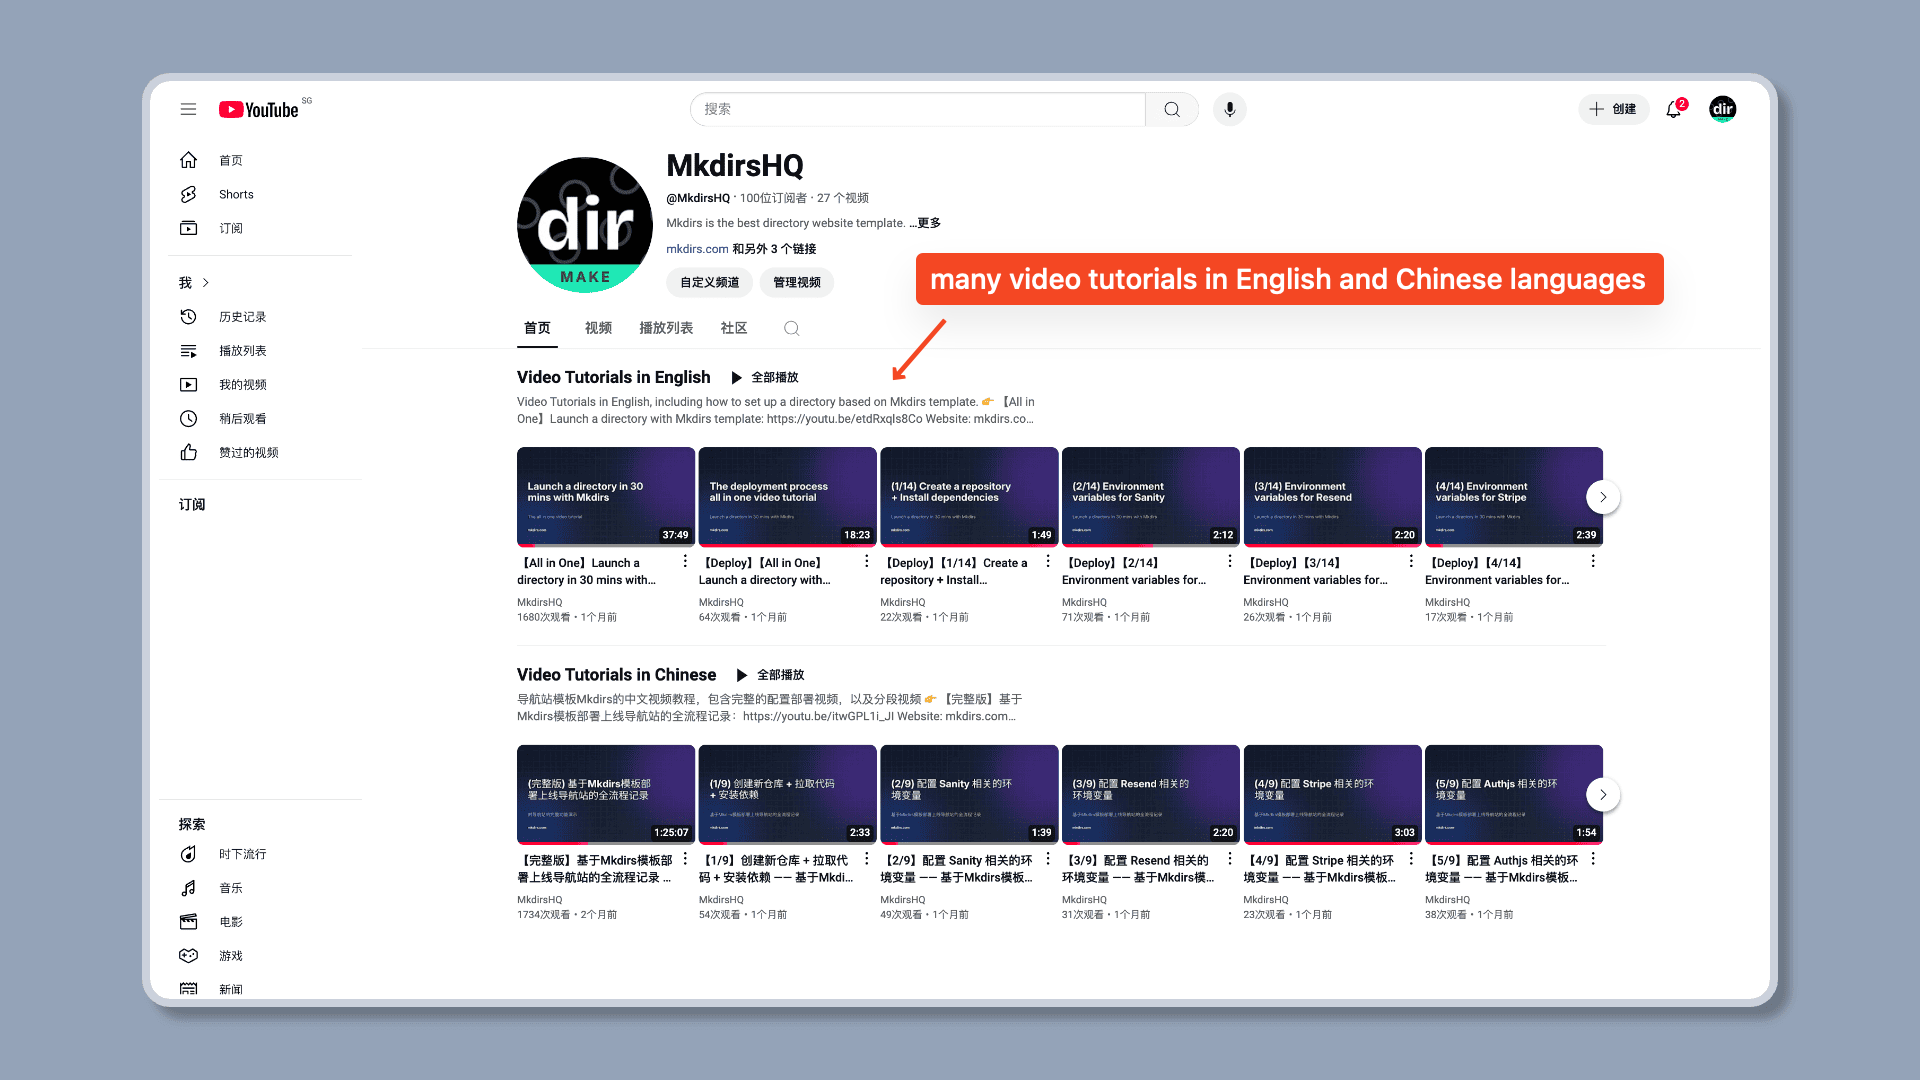Open options for All in One video
Screen dimensions: 1920x1080
point(685,562)
